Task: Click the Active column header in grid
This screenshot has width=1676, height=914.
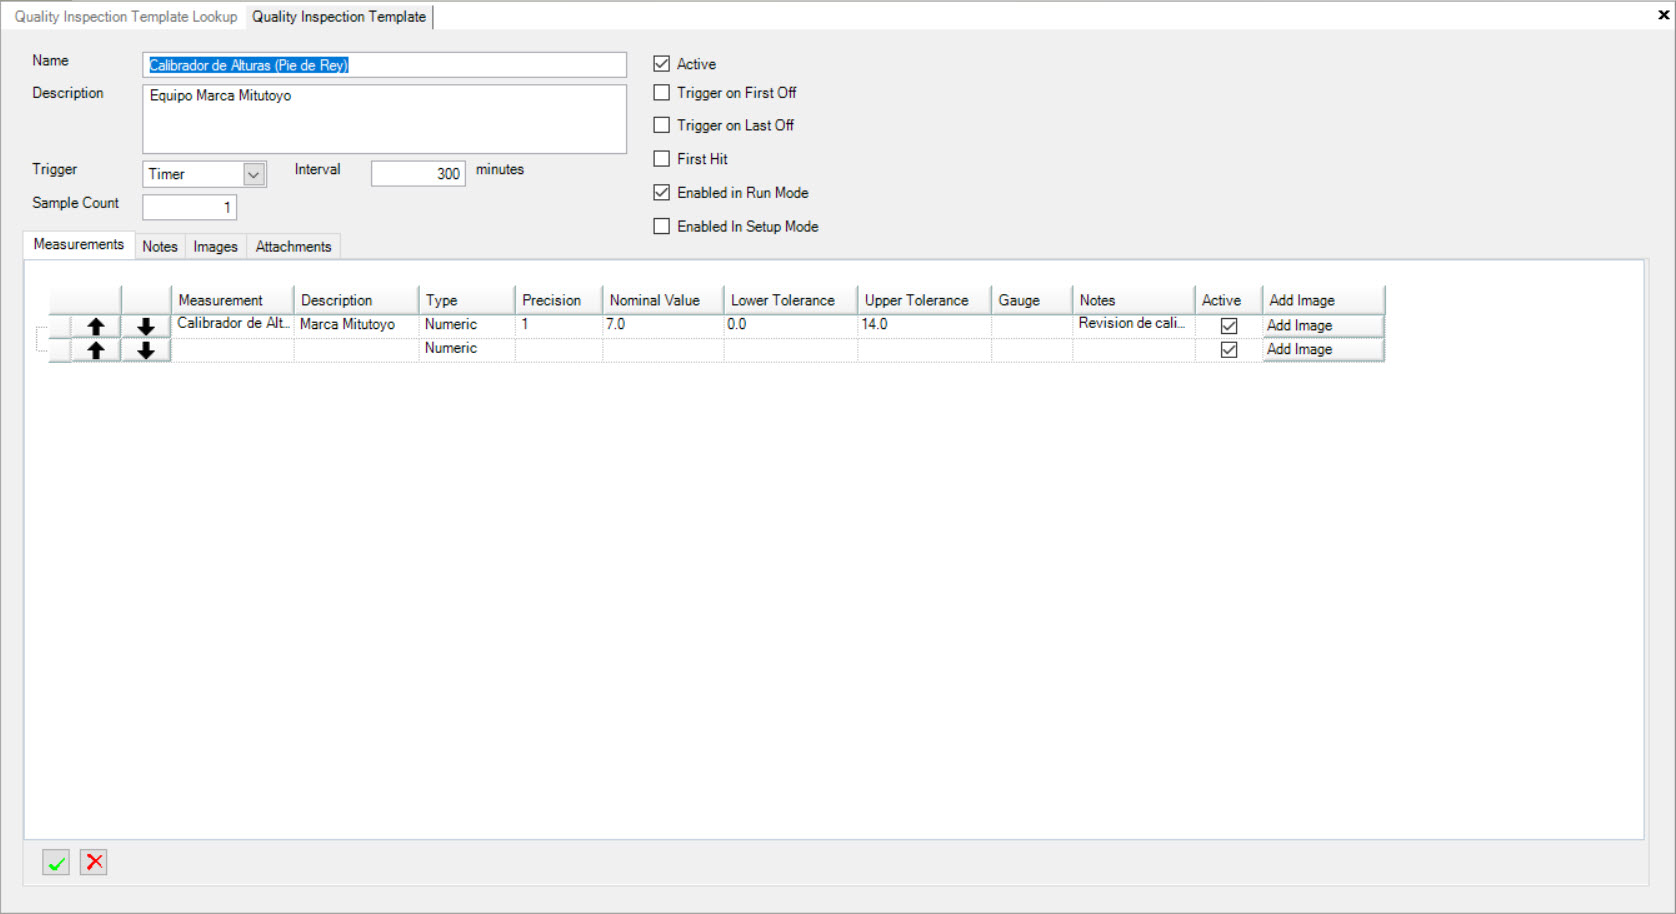Action: point(1229,300)
